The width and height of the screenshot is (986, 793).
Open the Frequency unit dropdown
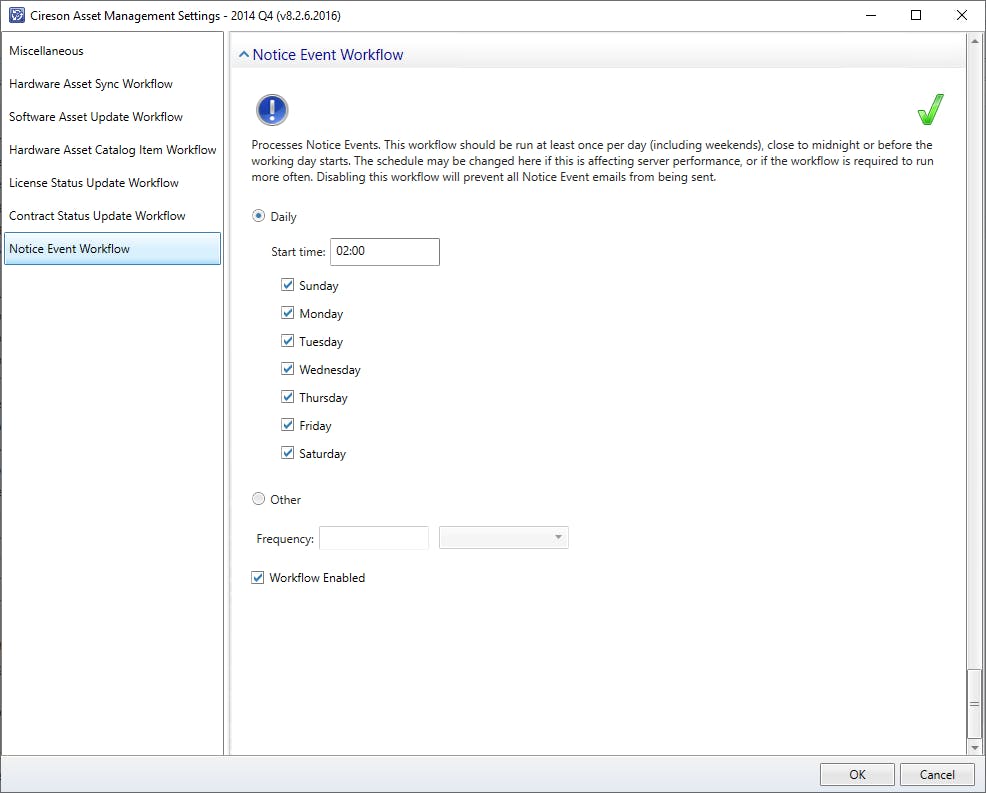(x=504, y=538)
